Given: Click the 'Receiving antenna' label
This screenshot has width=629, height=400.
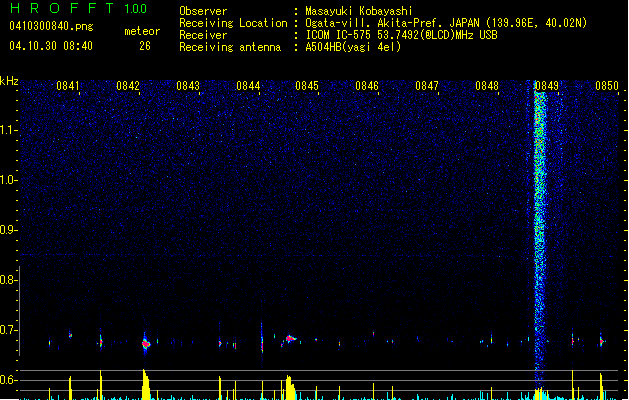Looking at the screenshot, I should coord(230,47).
